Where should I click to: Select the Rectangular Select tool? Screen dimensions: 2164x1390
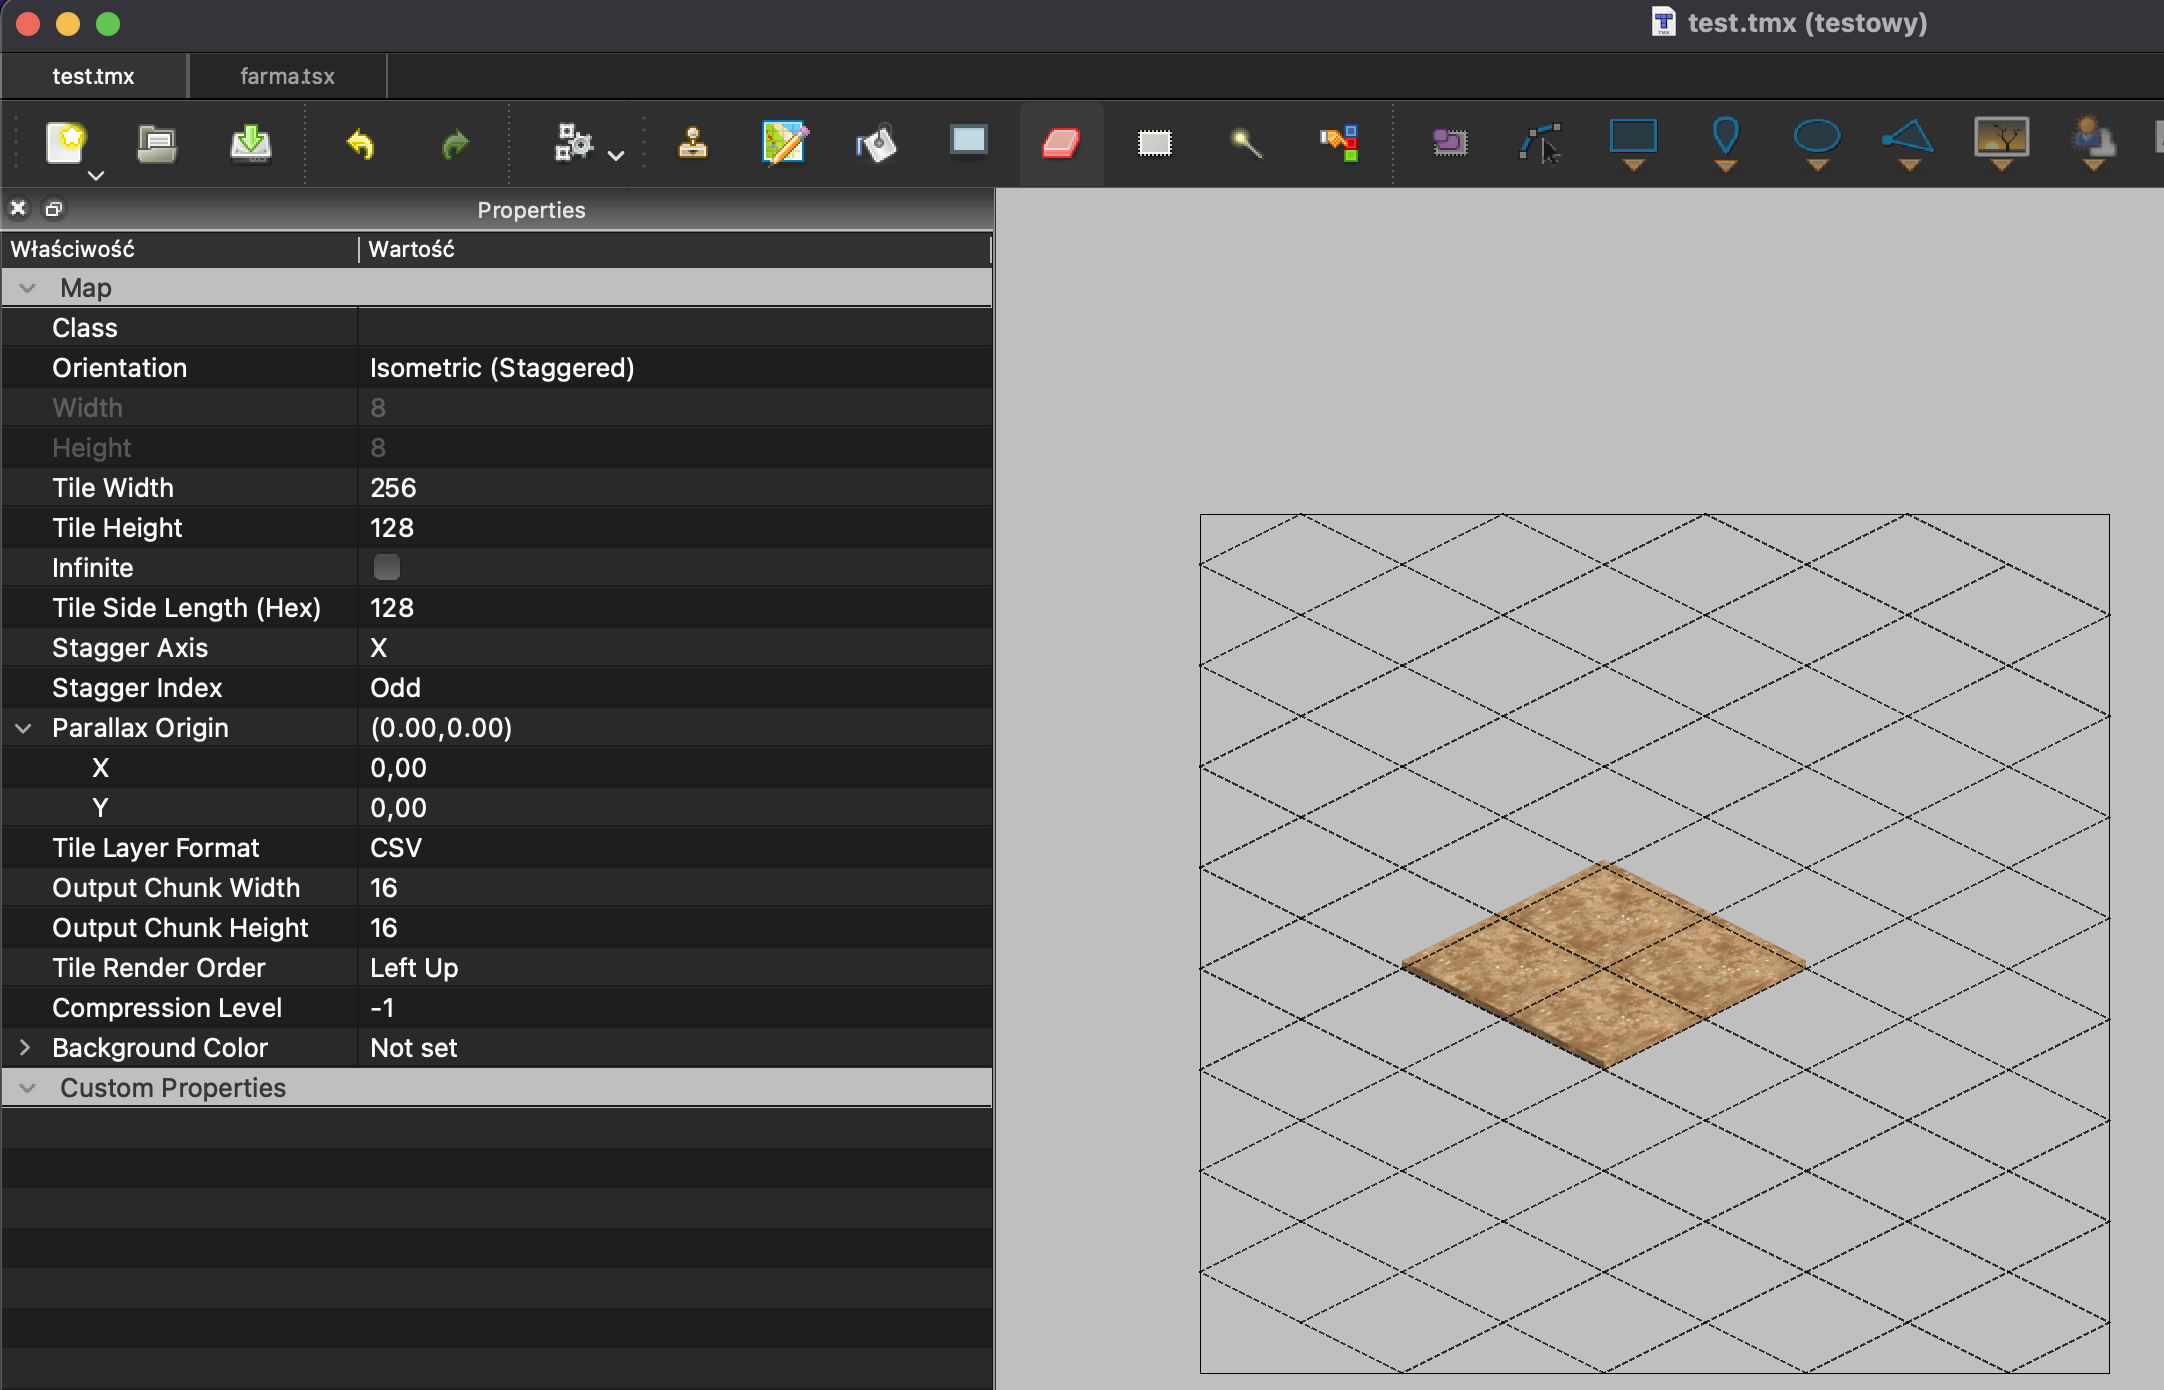tap(1157, 143)
